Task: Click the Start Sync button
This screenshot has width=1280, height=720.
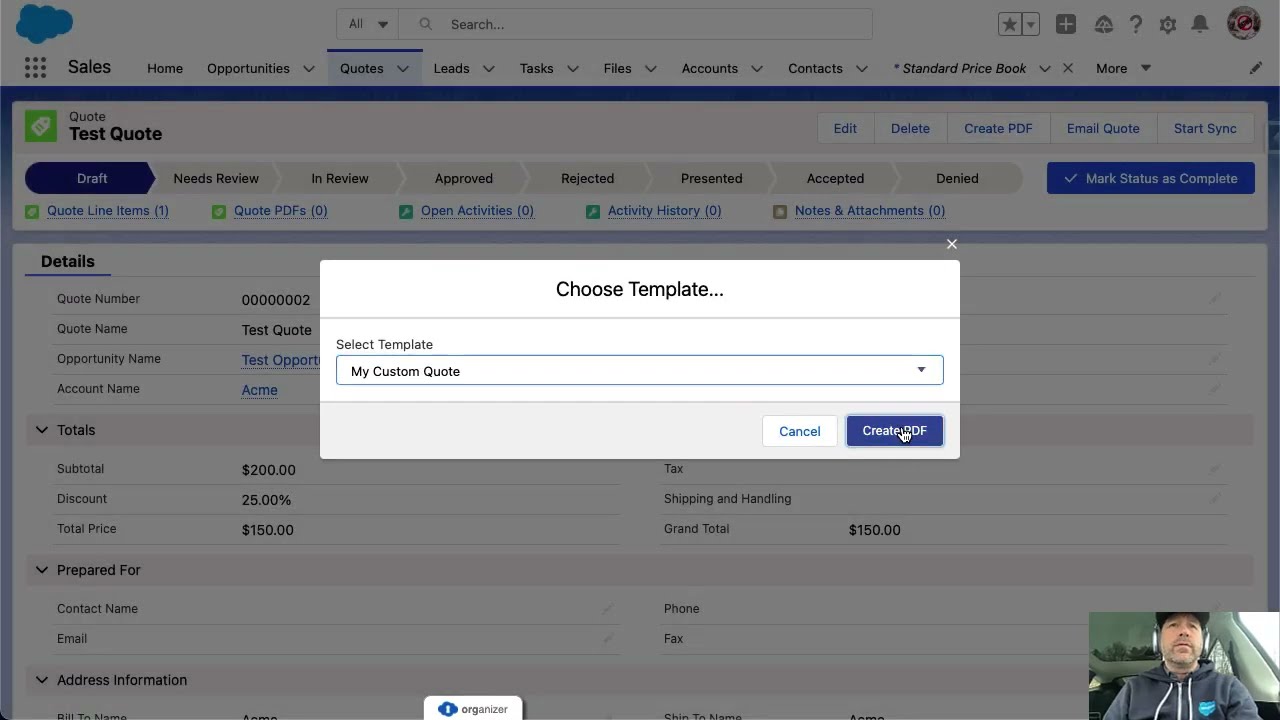Action: [x=1205, y=128]
